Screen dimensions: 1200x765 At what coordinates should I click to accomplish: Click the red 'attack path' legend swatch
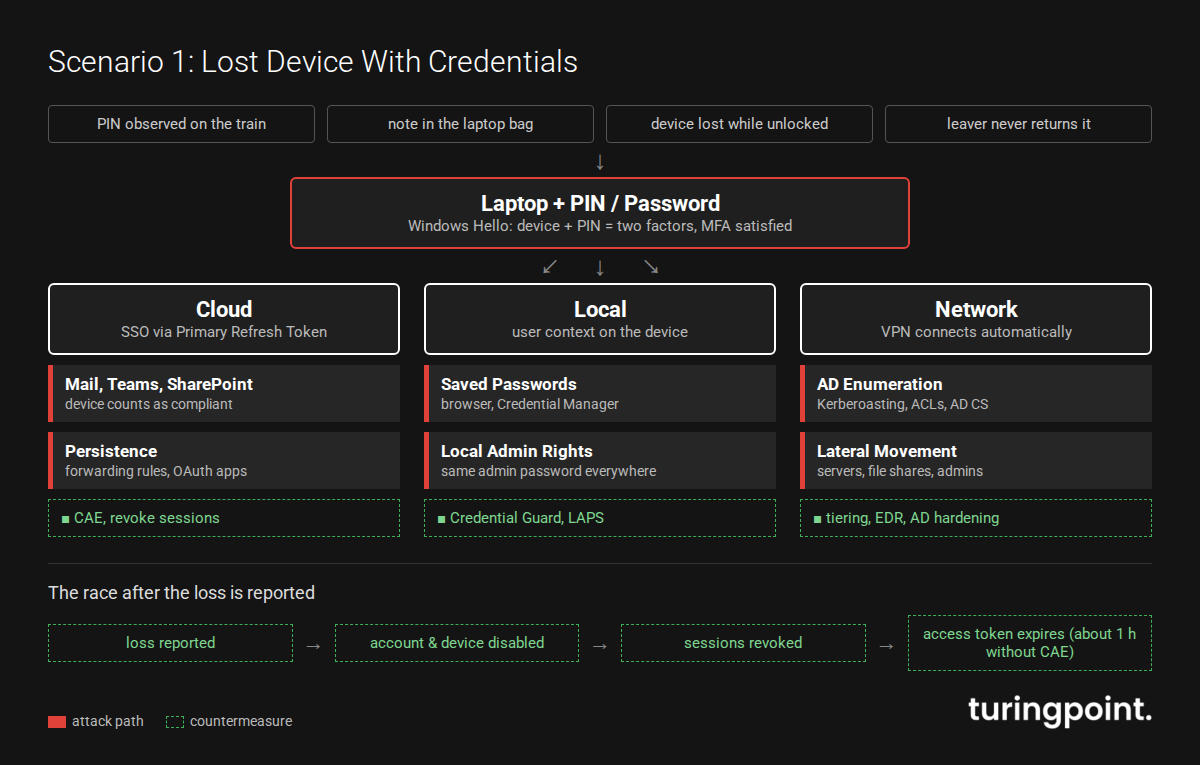click(x=57, y=722)
